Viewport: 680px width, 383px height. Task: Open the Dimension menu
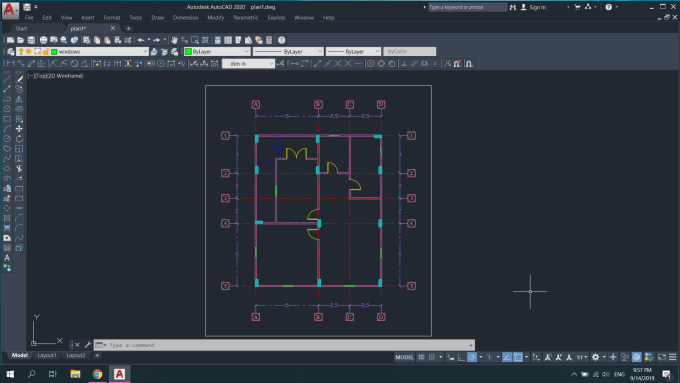coord(185,18)
